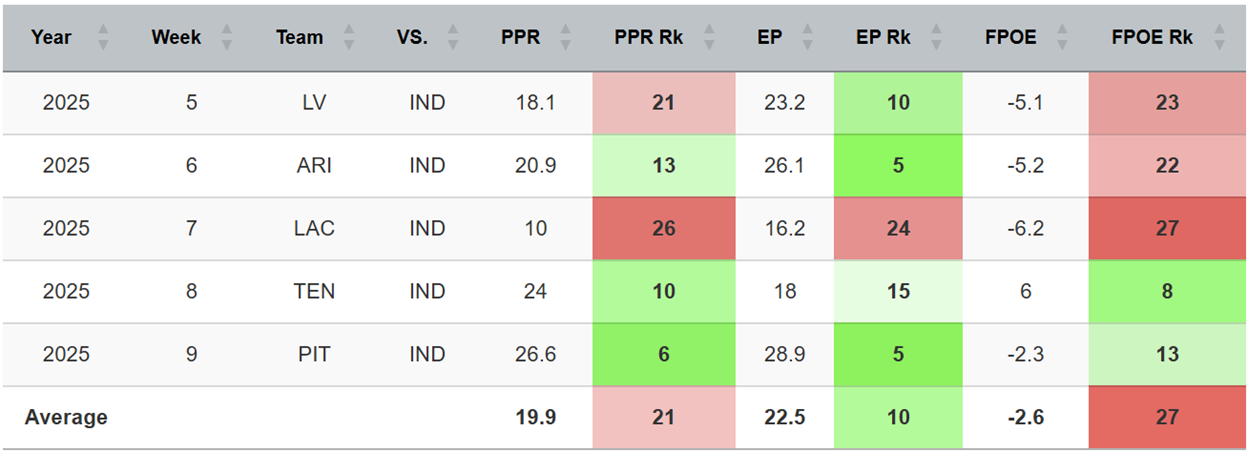
Task: Toggle the sort arrows next to EP Rk
Action: (938, 38)
